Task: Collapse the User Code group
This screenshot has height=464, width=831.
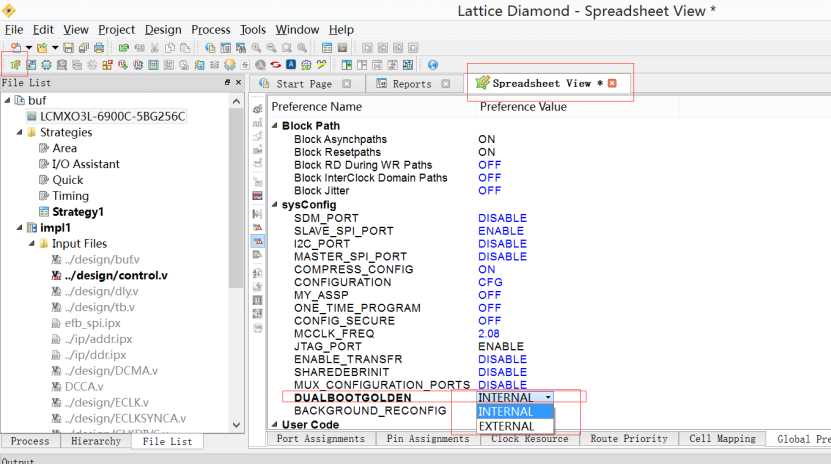Action: [275, 424]
